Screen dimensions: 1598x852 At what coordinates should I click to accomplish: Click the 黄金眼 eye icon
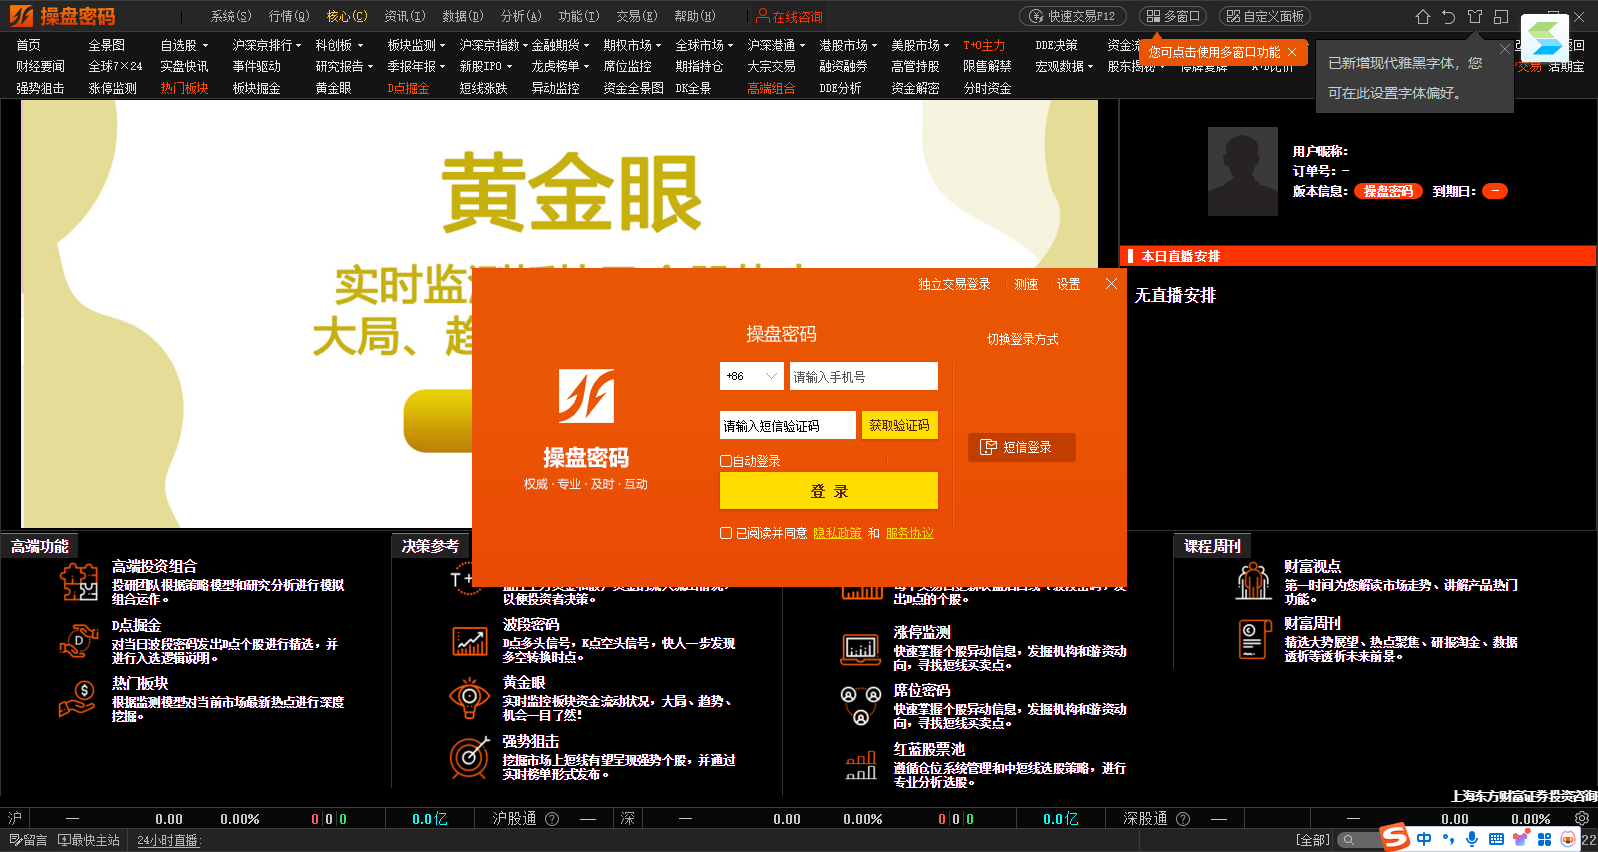point(469,698)
